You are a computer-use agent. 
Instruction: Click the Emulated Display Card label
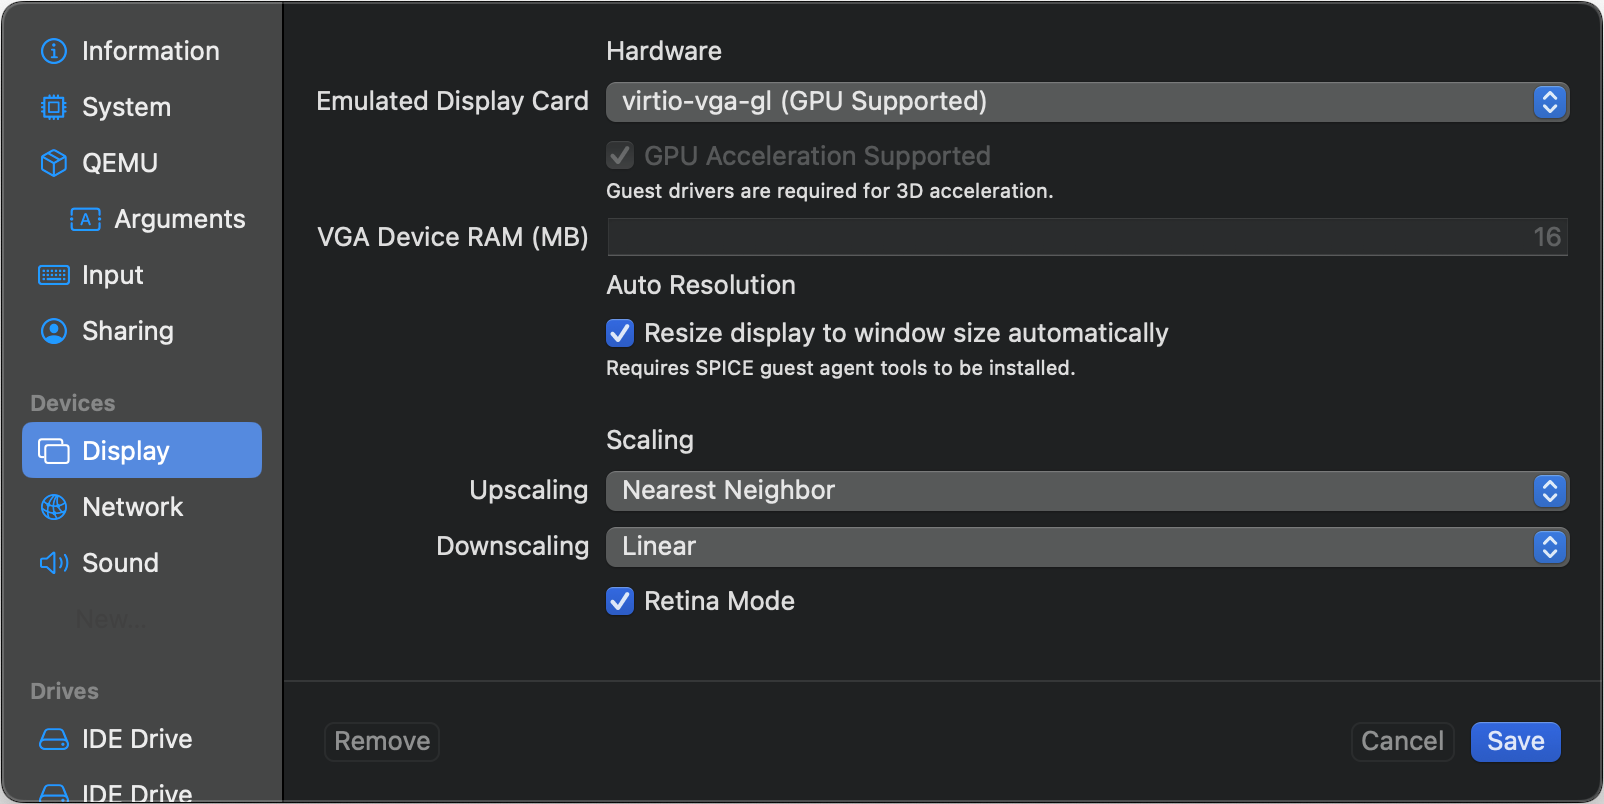(x=452, y=101)
